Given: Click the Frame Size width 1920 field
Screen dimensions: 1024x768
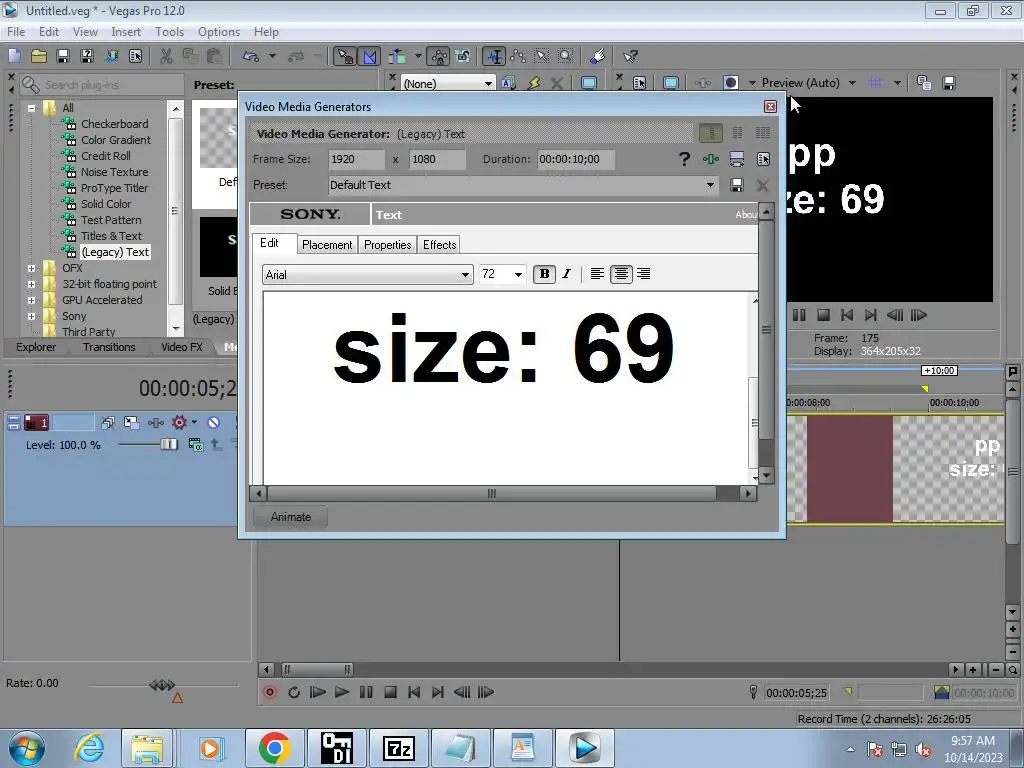Looking at the screenshot, I should click(356, 159).
